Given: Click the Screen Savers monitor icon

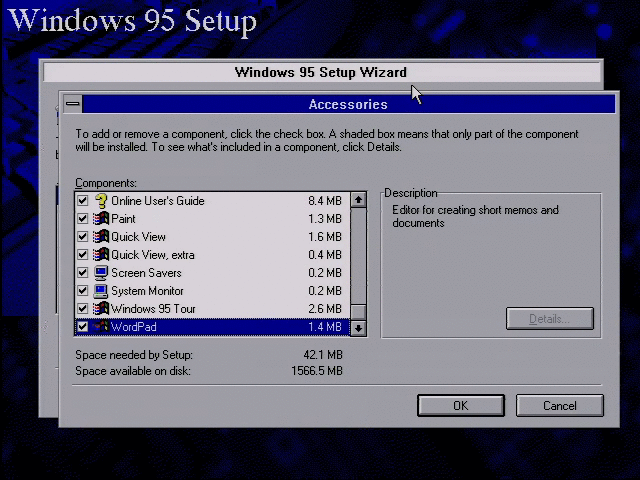Looking at the screenshot, I should (x=101, y=273).
